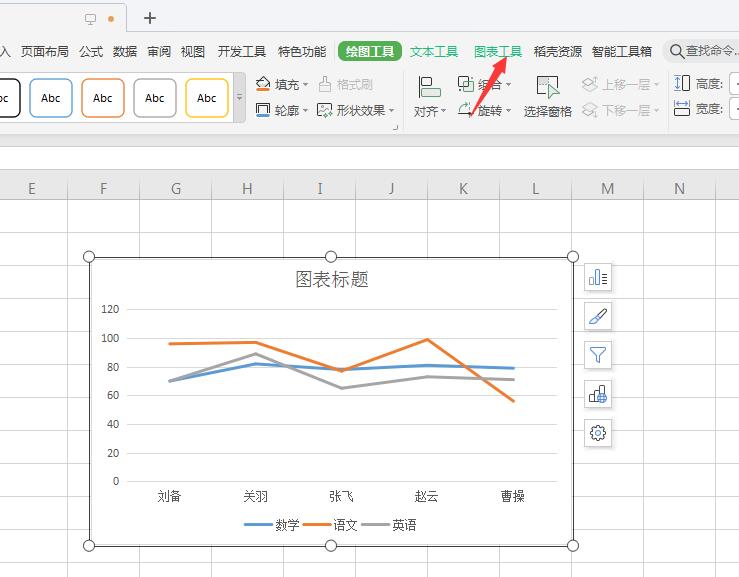Open the shape format dialog launcher
This screenshot has width=739, height=577.
(x=395, y=127)
